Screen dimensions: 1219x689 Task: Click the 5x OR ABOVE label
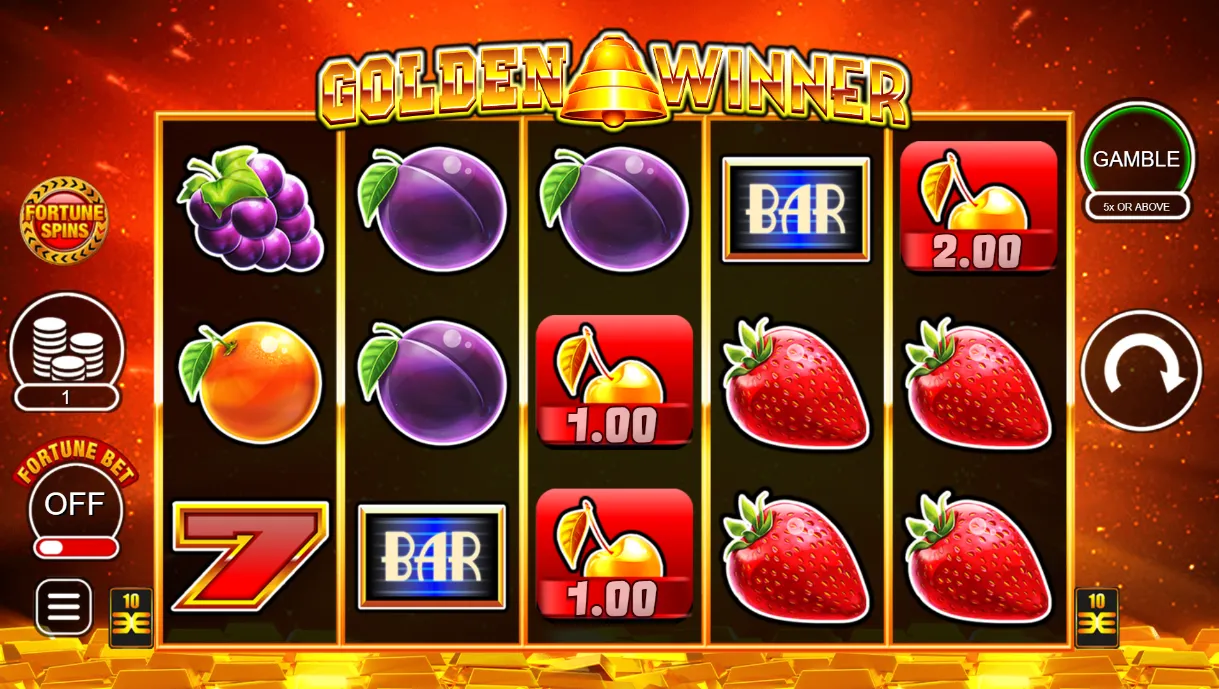pyautogui.click(x=1137, y=207)
